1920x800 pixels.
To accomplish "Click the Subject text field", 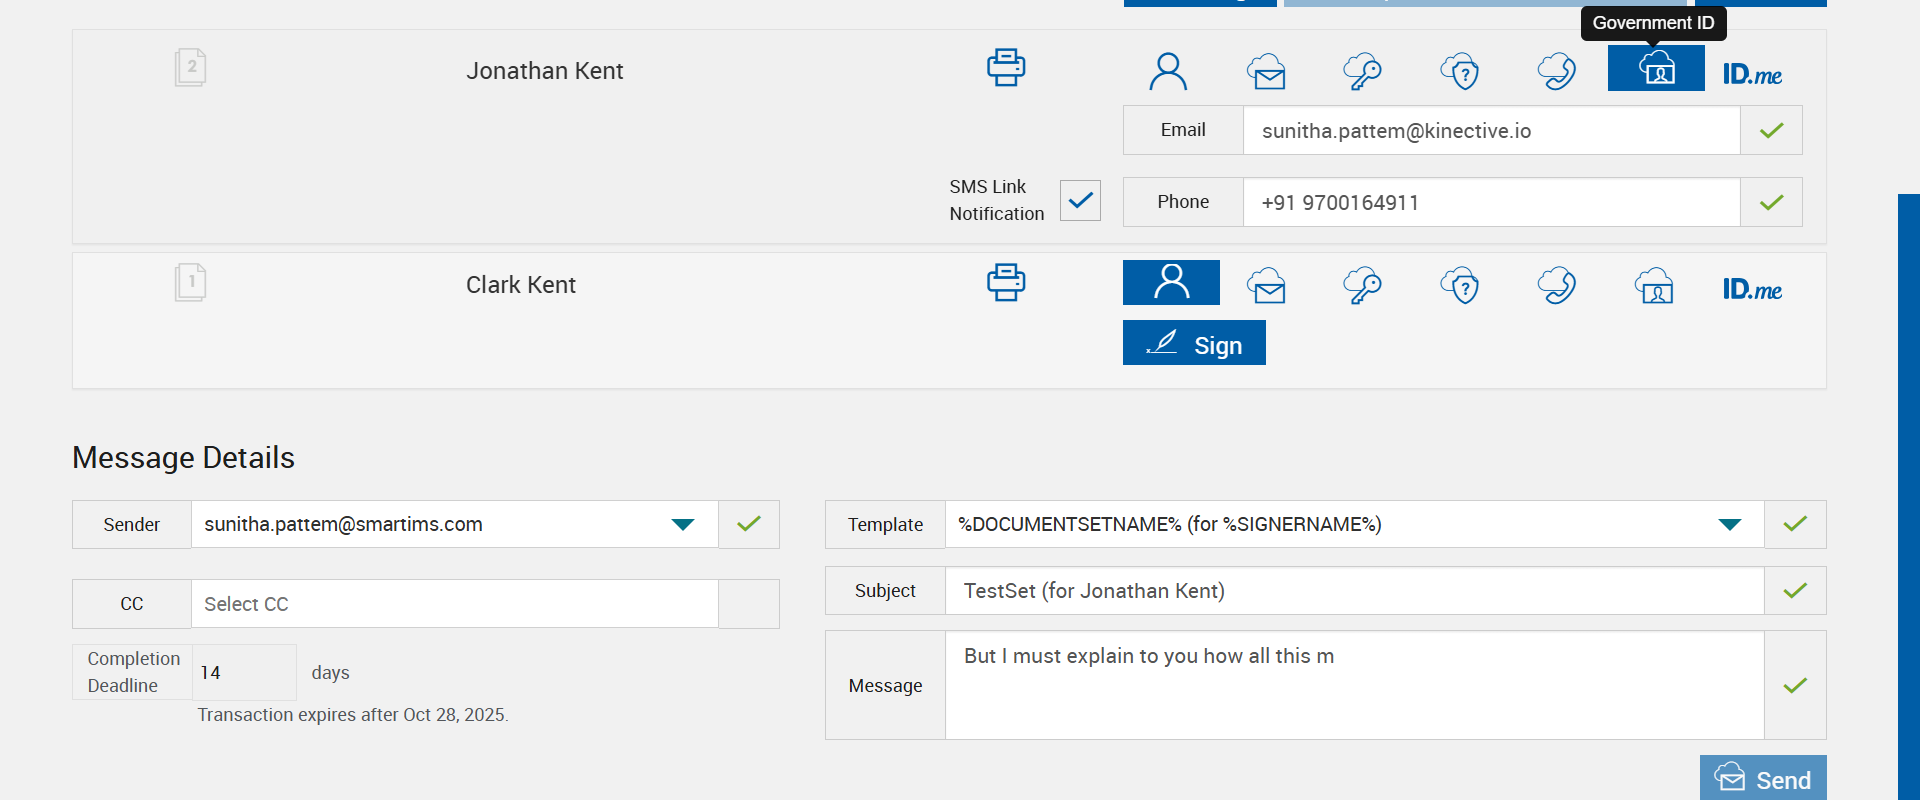I will [1354, 591].
